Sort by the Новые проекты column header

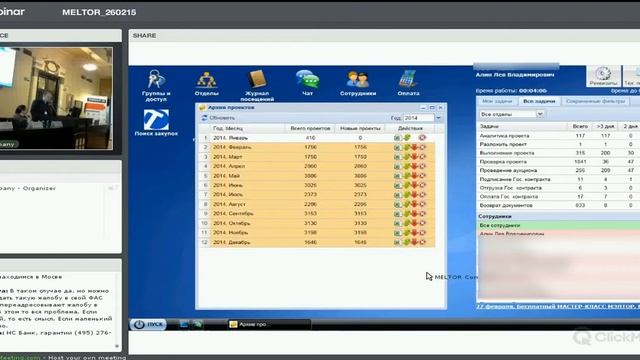[360, 128]
